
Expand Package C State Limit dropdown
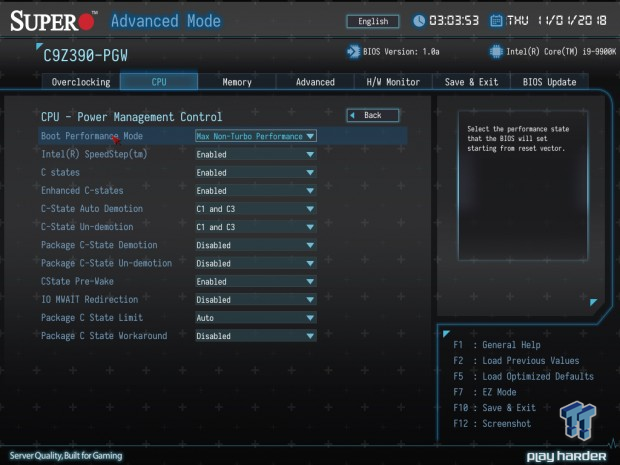[x=256, y=318]
